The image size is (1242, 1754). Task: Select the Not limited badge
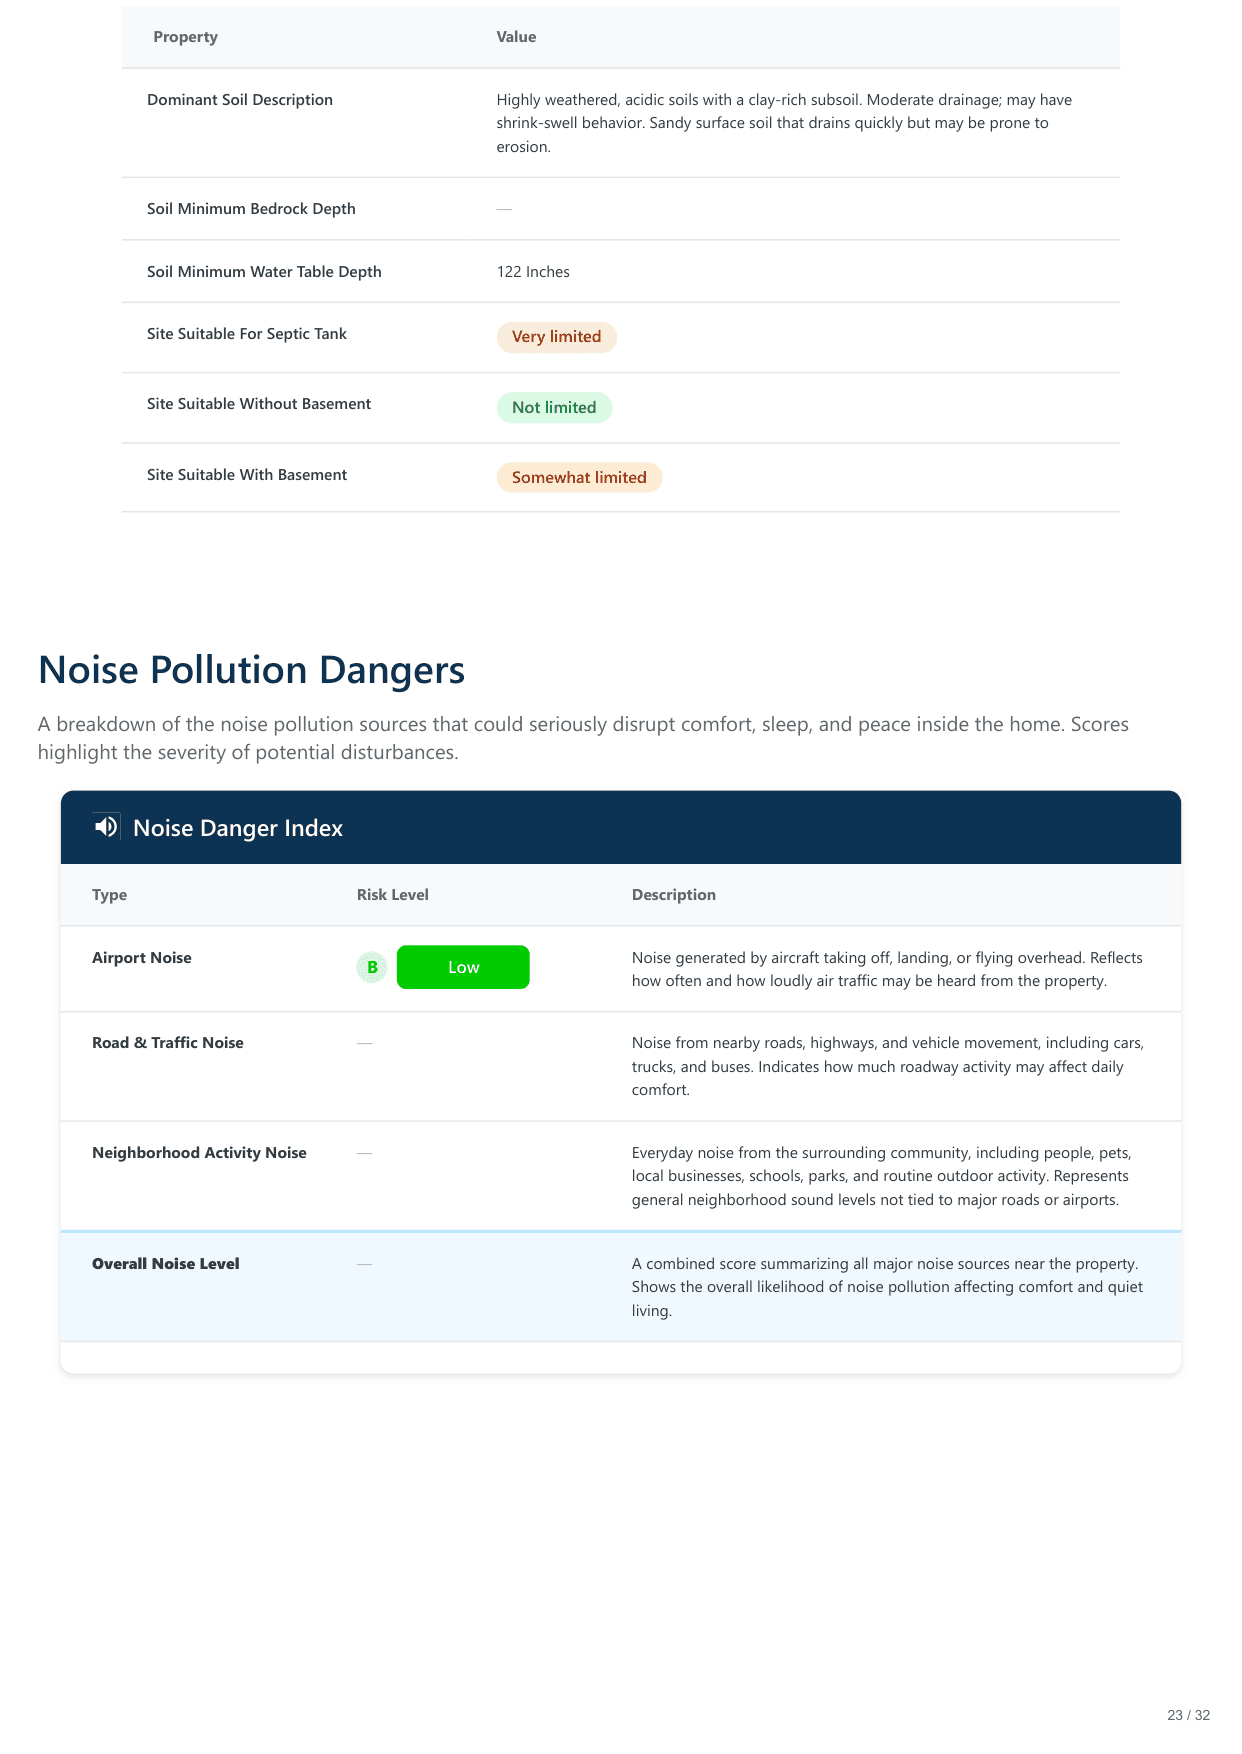554,408
